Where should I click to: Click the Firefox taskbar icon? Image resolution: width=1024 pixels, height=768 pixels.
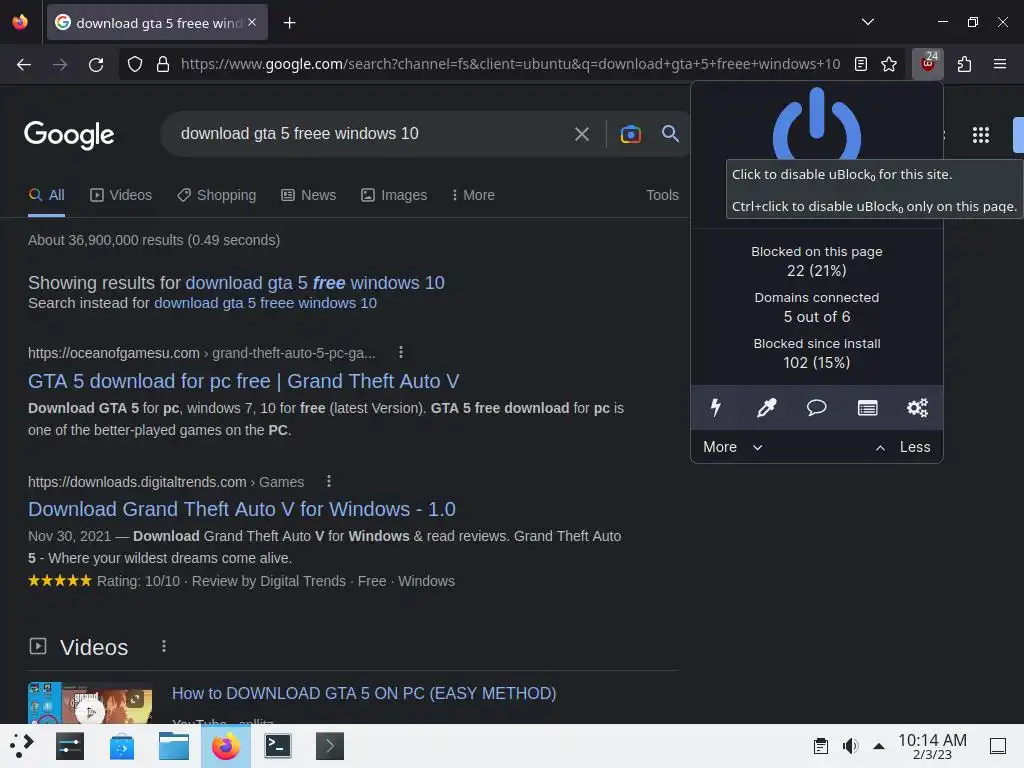tap(225, 746)
